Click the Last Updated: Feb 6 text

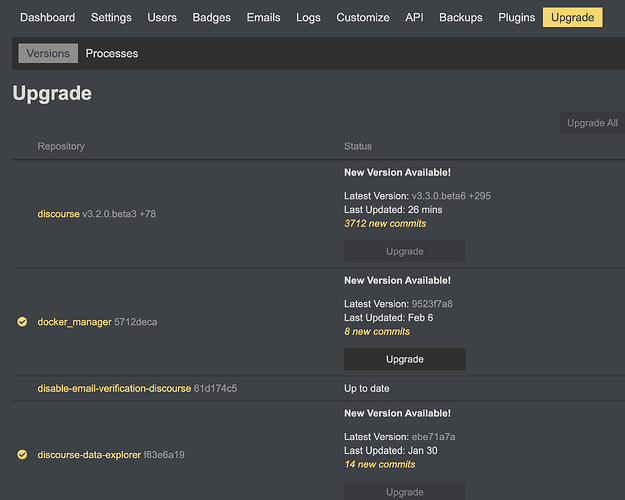(x=389, y=317)
